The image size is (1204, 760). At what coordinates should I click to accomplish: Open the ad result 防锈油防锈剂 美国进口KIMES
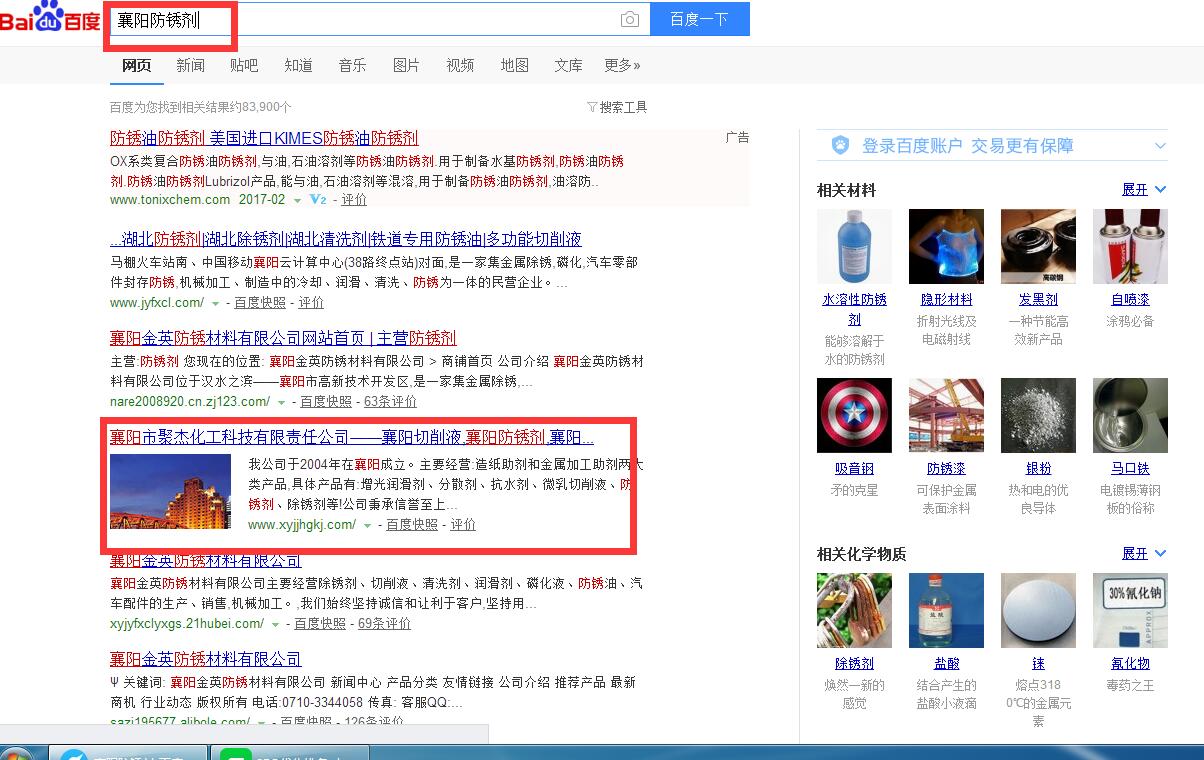pos(264,138)
